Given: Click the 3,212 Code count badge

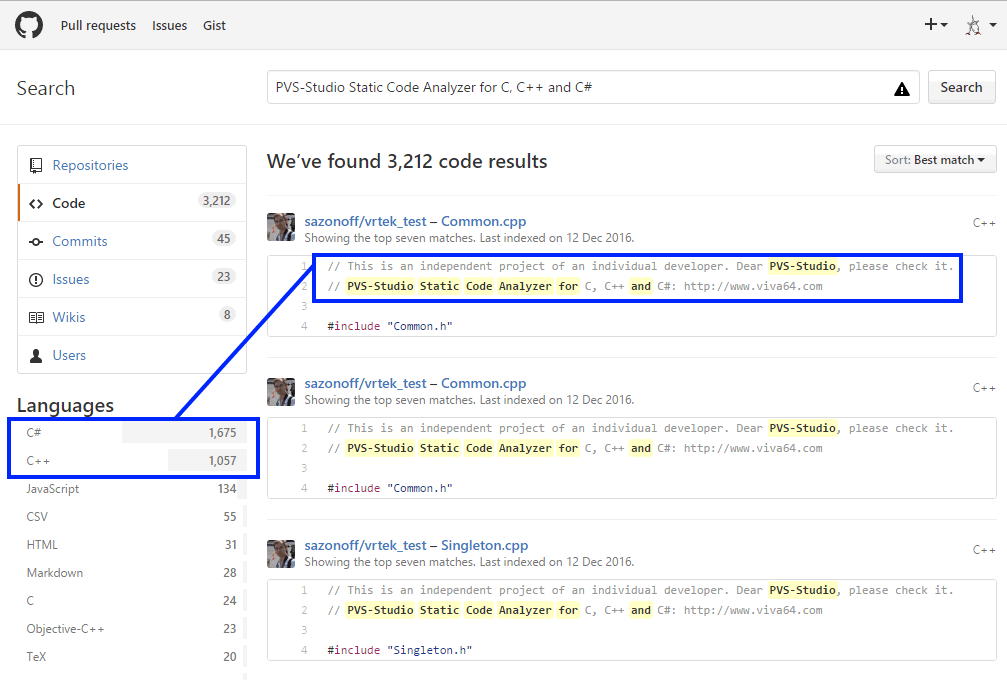Looking at the screenshot, I should pos(216,201).
